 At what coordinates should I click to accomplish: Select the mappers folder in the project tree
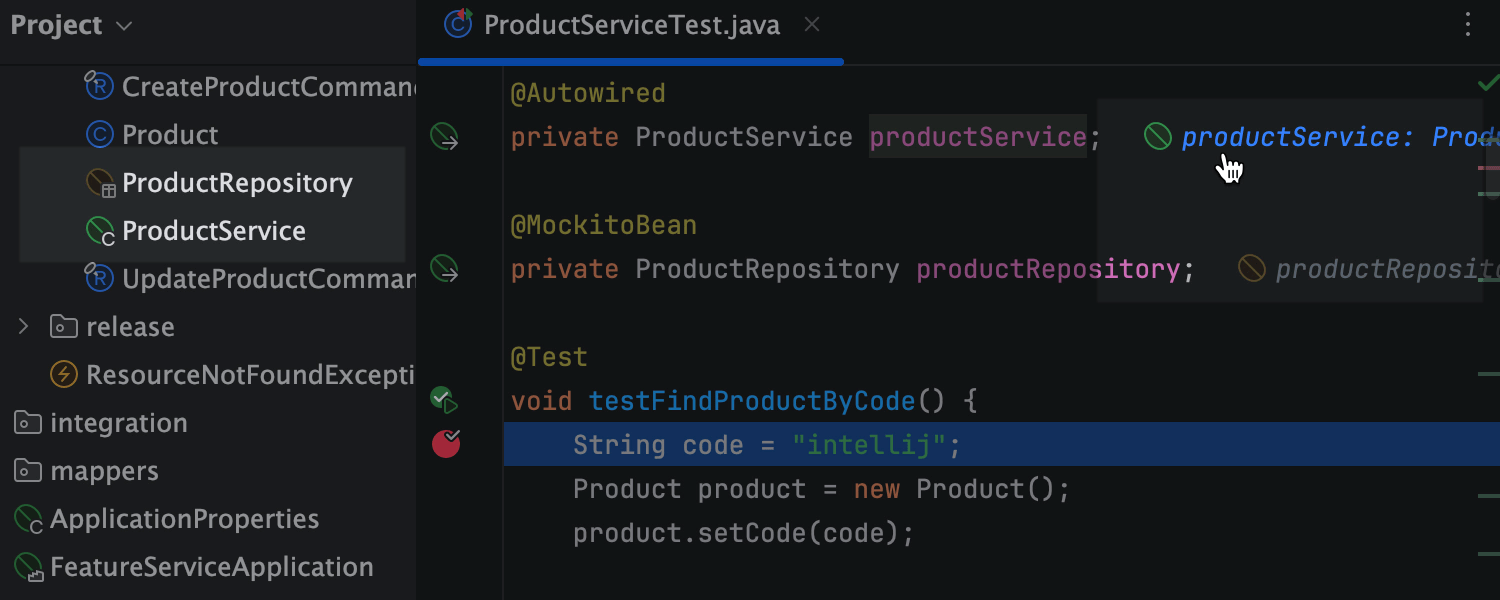click(x=105, y=470)
